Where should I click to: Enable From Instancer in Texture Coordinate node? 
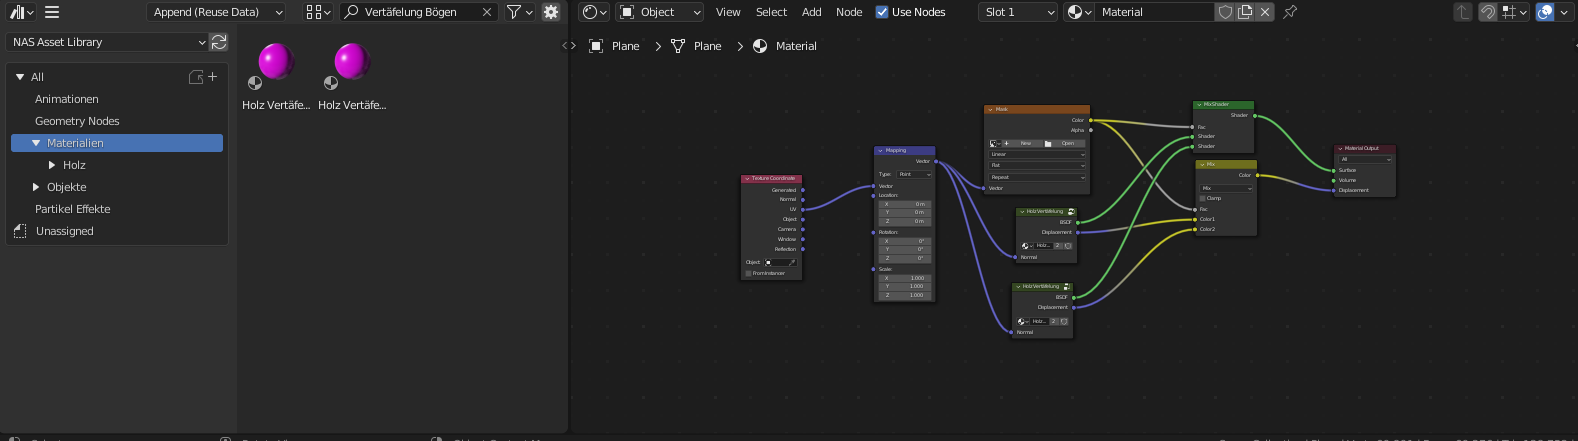[x=748, y=273]
